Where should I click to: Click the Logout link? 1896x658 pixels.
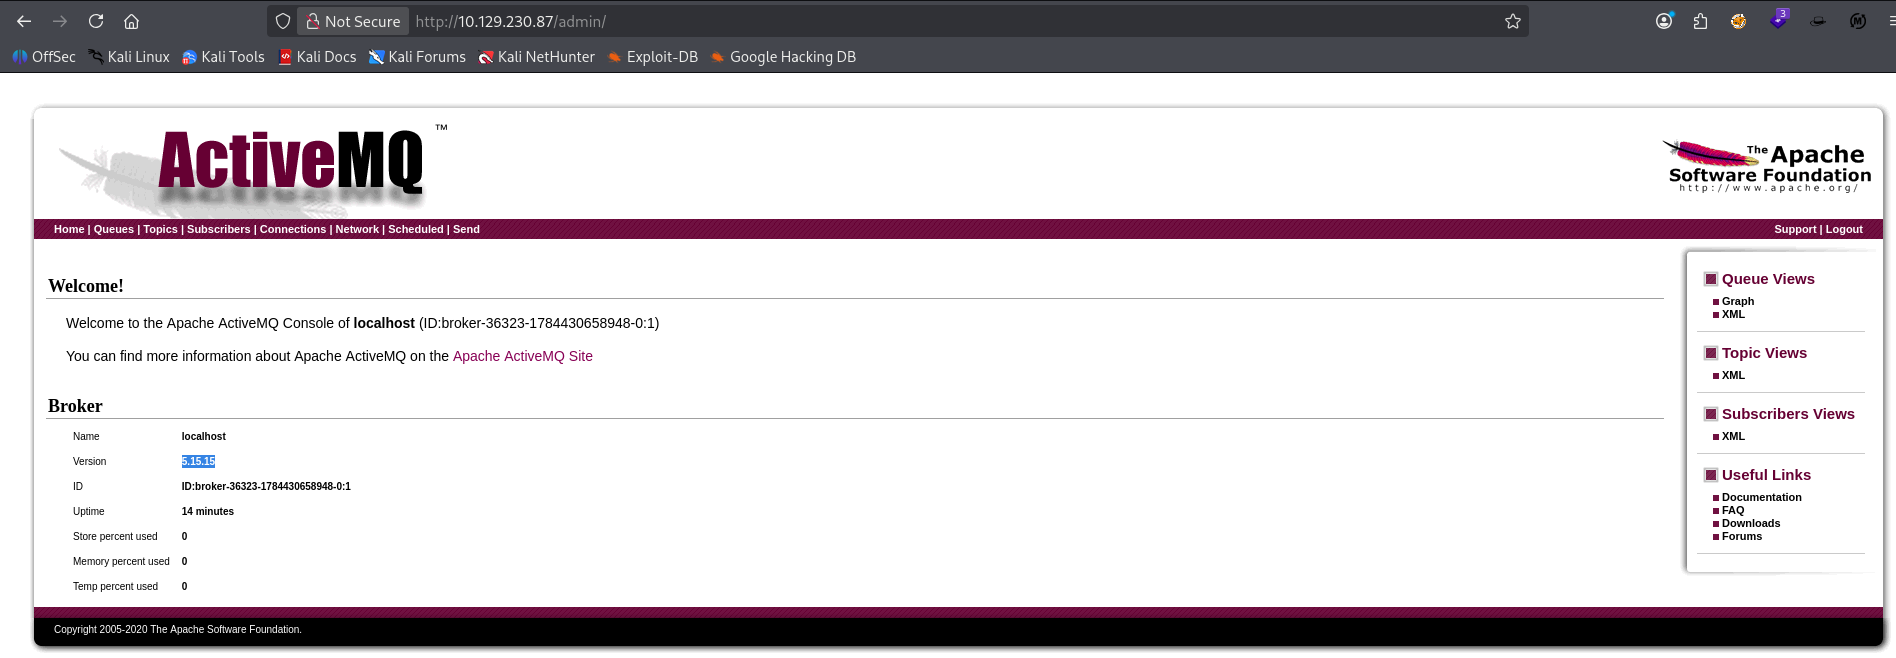click(x=1844, y=229)
